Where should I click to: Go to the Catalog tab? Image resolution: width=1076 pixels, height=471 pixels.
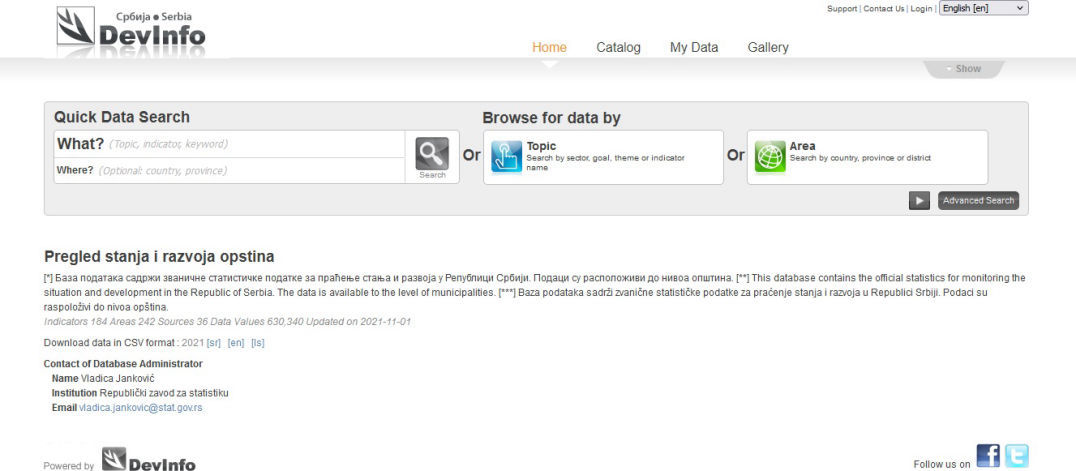618,47
